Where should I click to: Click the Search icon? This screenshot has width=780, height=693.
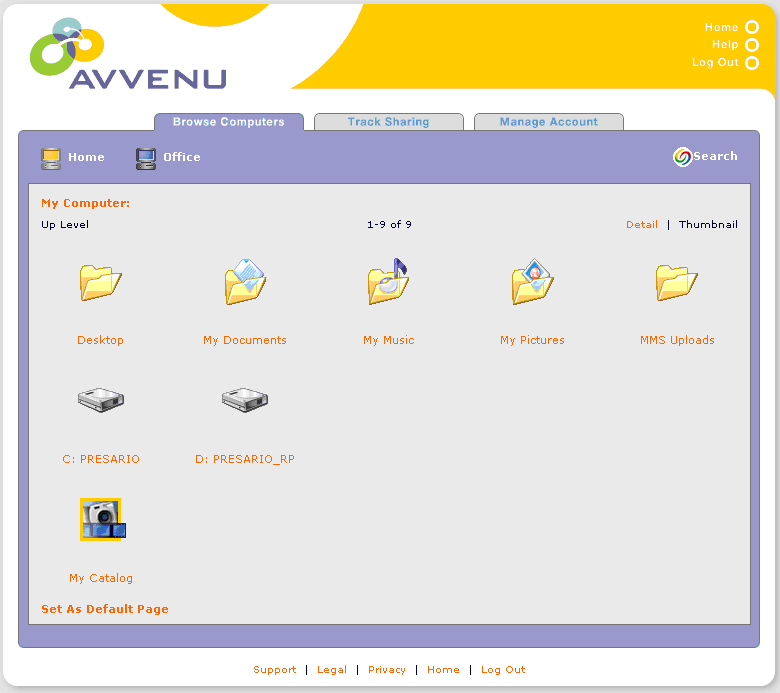[682, 157]
